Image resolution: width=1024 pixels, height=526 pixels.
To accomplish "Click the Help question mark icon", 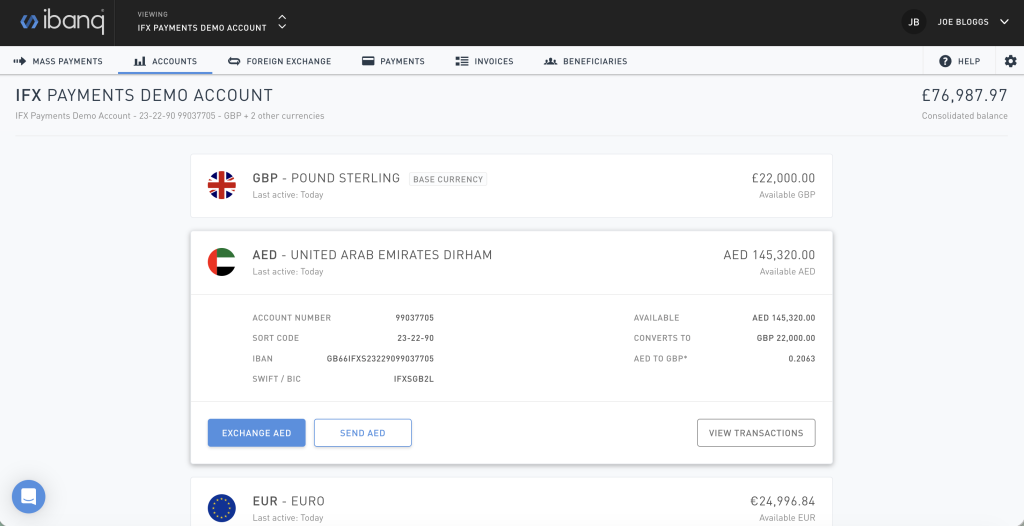I will (945, 61).
